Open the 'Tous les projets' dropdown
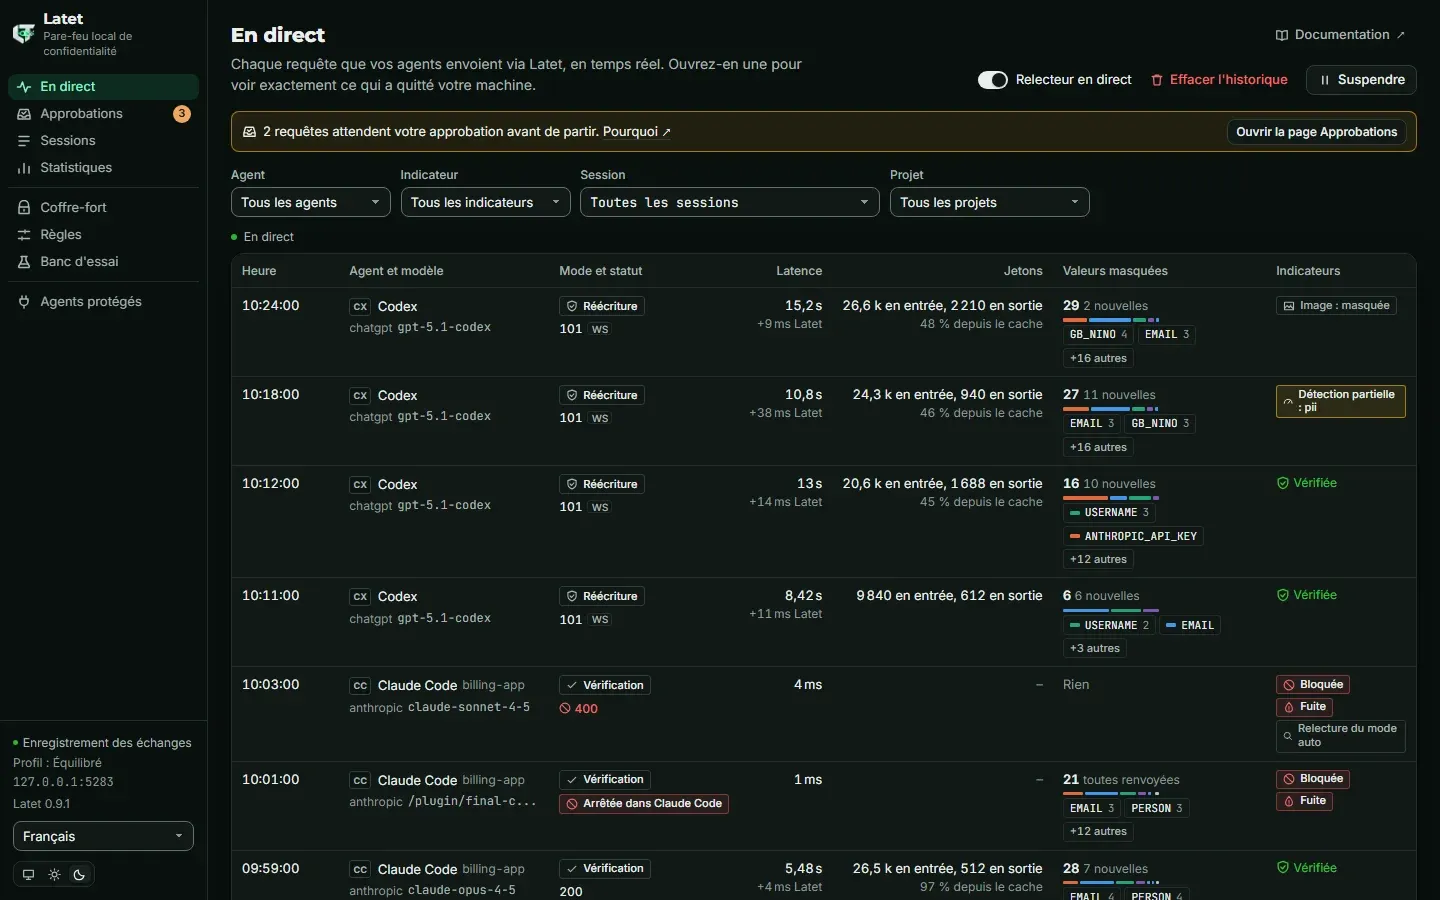This screenshot has width=1440, height=900. pyautogui.click(x=990, y=203)
